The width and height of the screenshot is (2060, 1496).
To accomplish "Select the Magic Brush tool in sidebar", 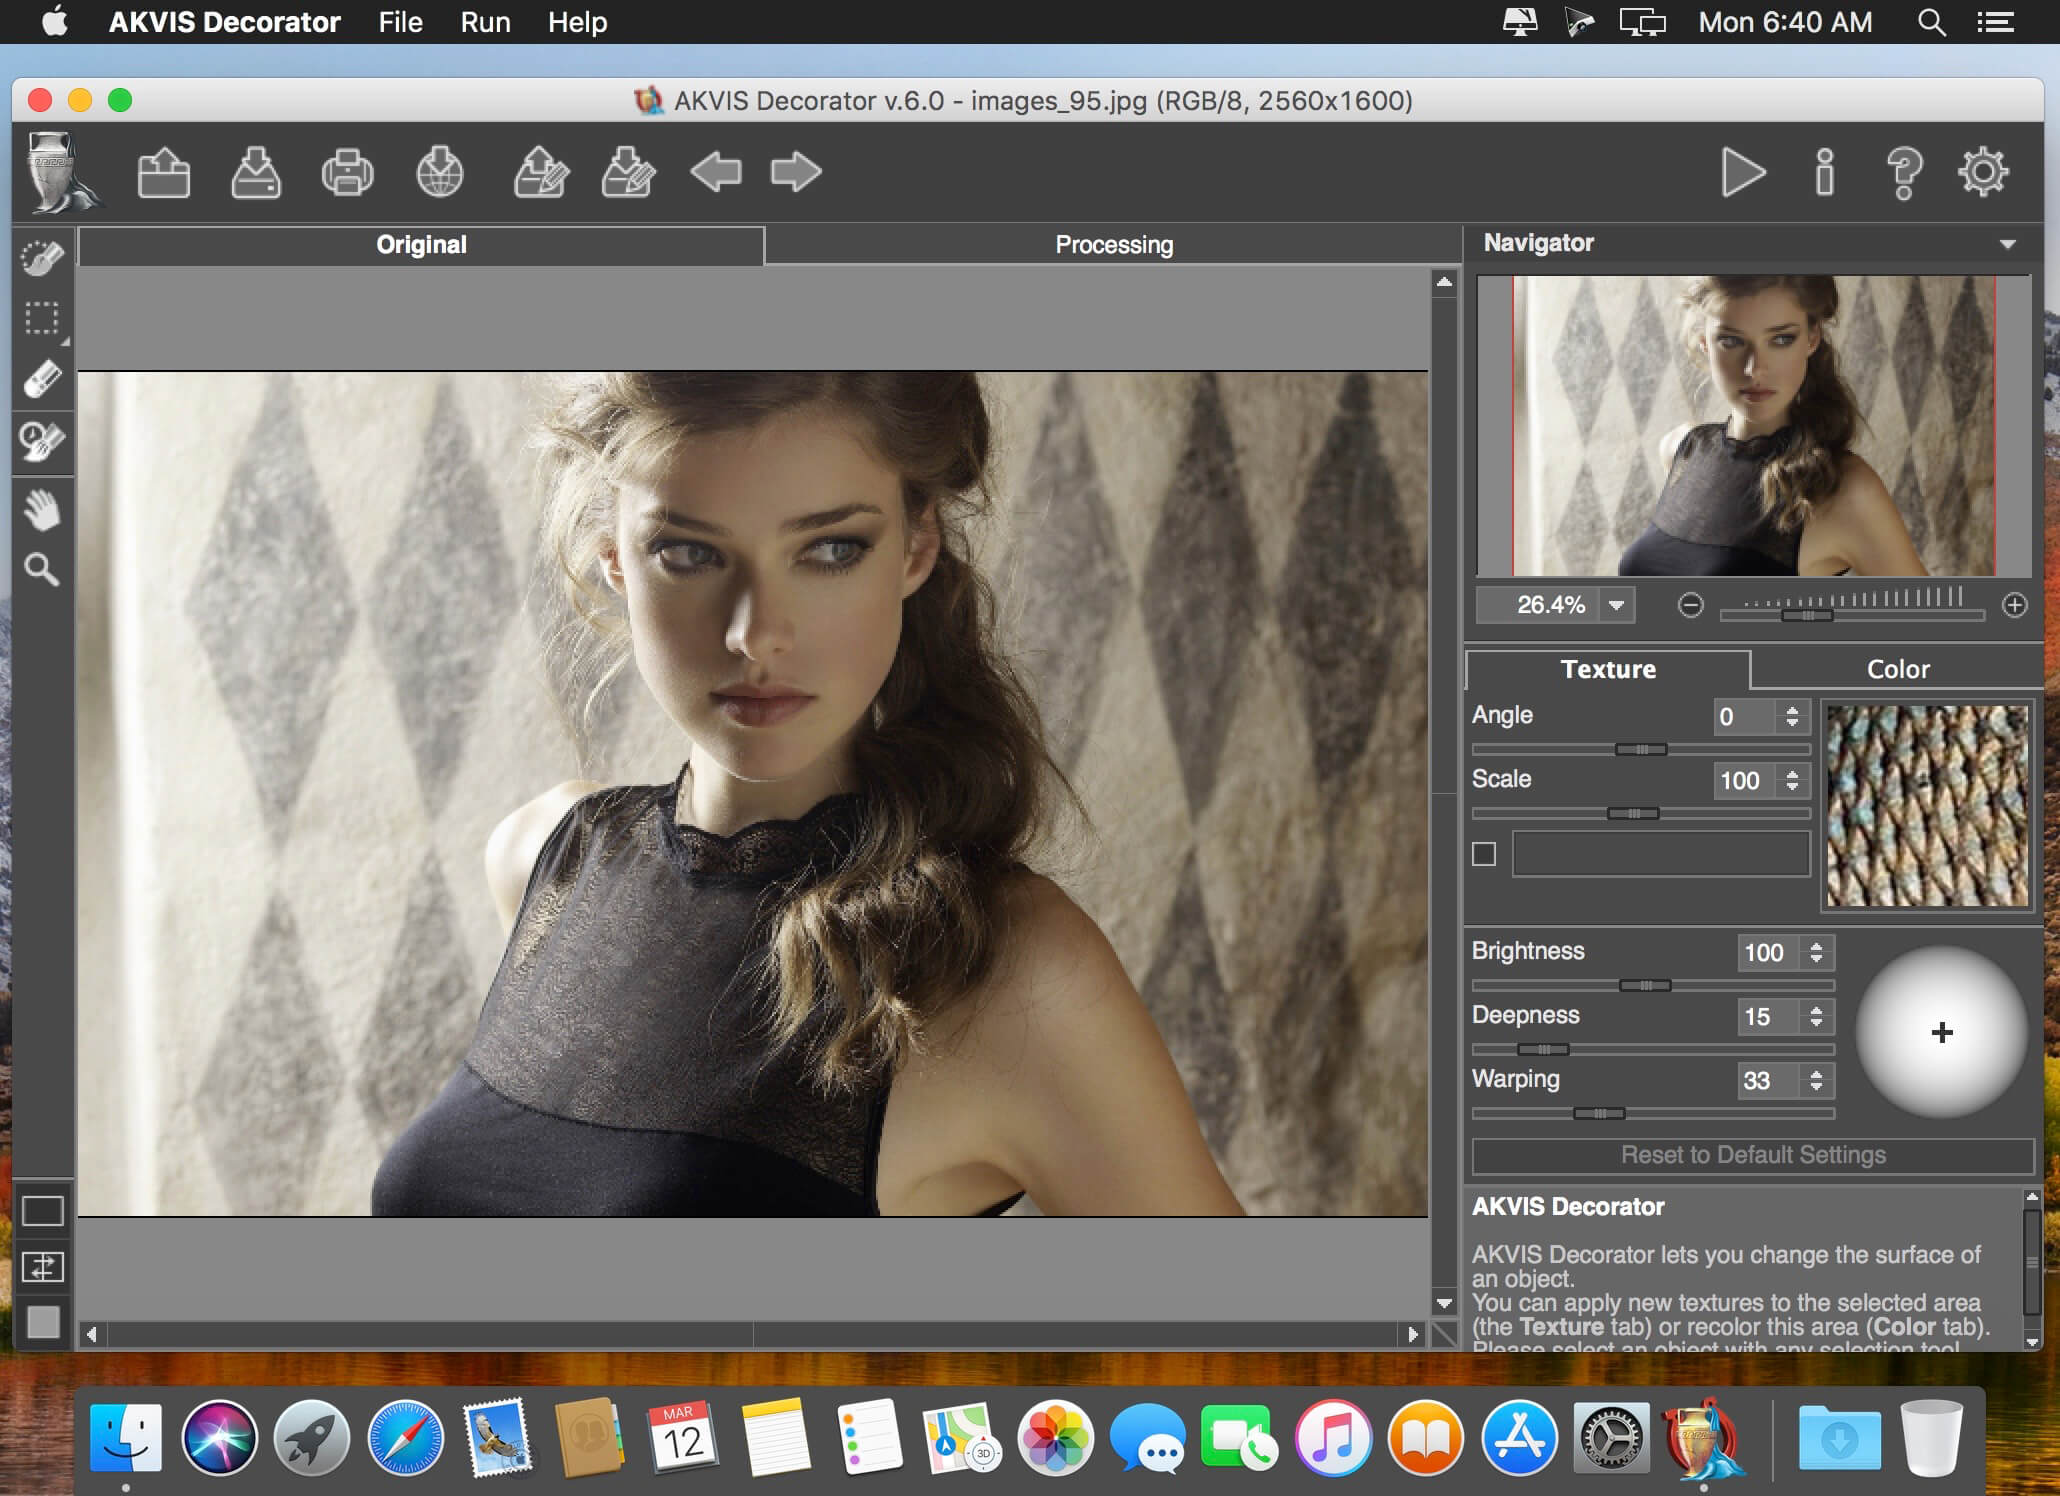I will click(x=42, y=441).
